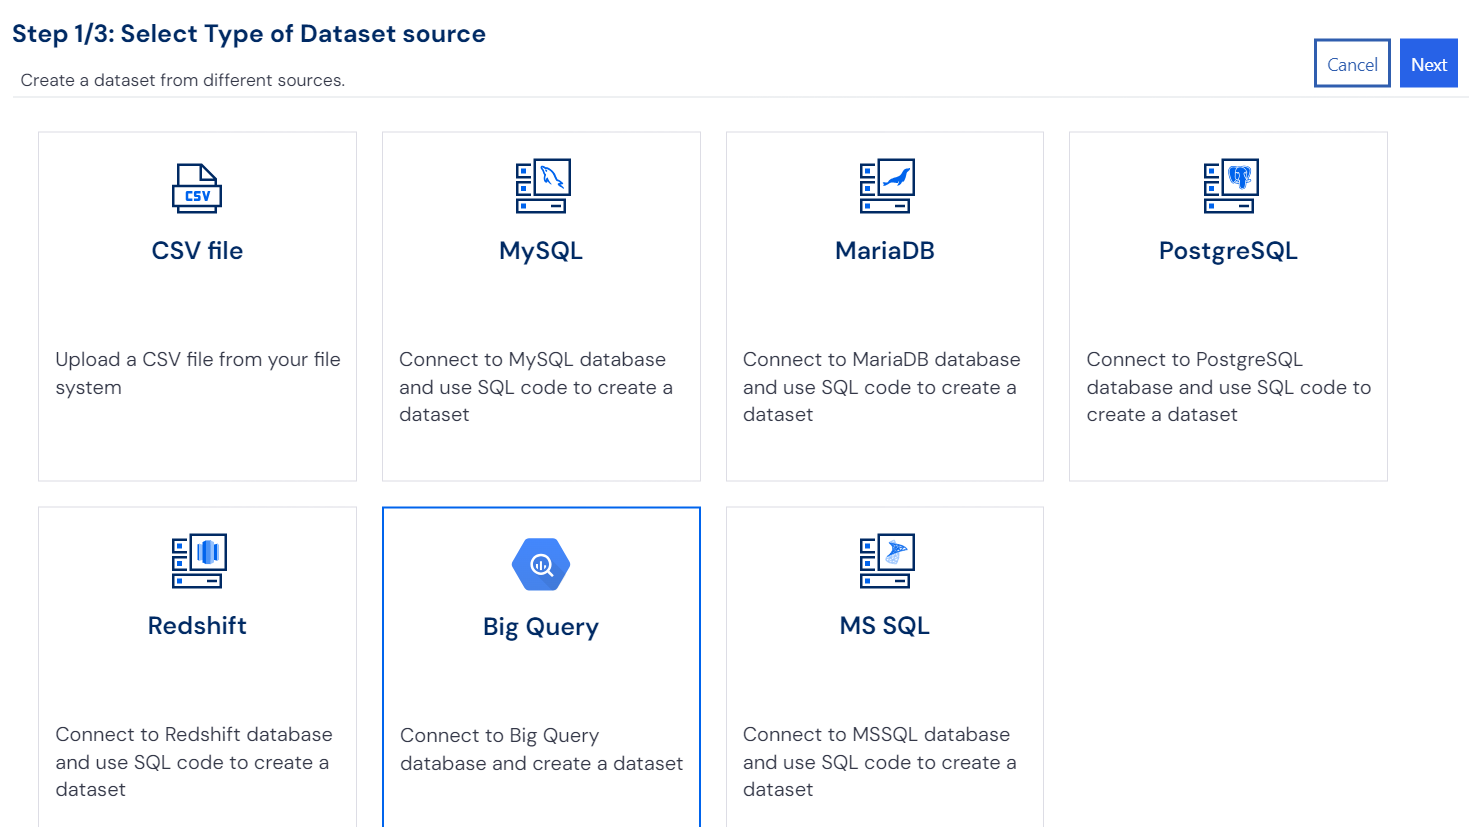This screenshot has height=827, width=1469.
Task: Select the PostgreSQL card heading
Action: [x=1228, y=251]
